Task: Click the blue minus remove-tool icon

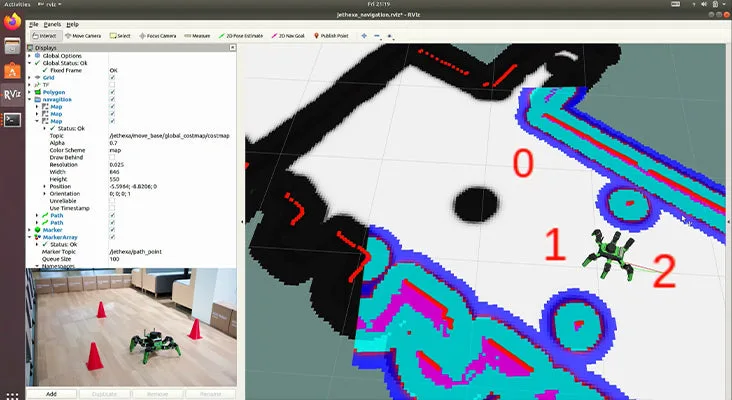Action: click(377, 35)
